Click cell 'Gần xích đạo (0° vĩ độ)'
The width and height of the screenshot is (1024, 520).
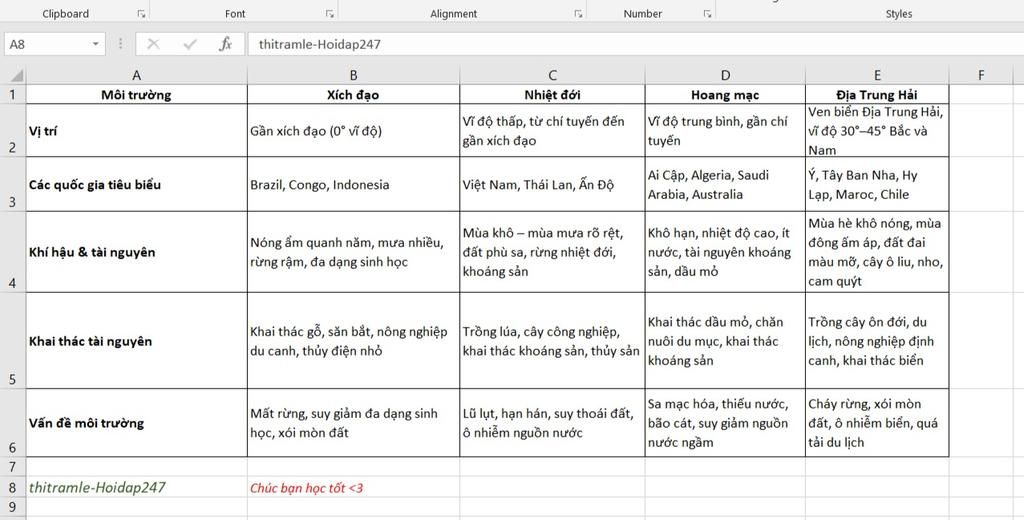[353, 130]
